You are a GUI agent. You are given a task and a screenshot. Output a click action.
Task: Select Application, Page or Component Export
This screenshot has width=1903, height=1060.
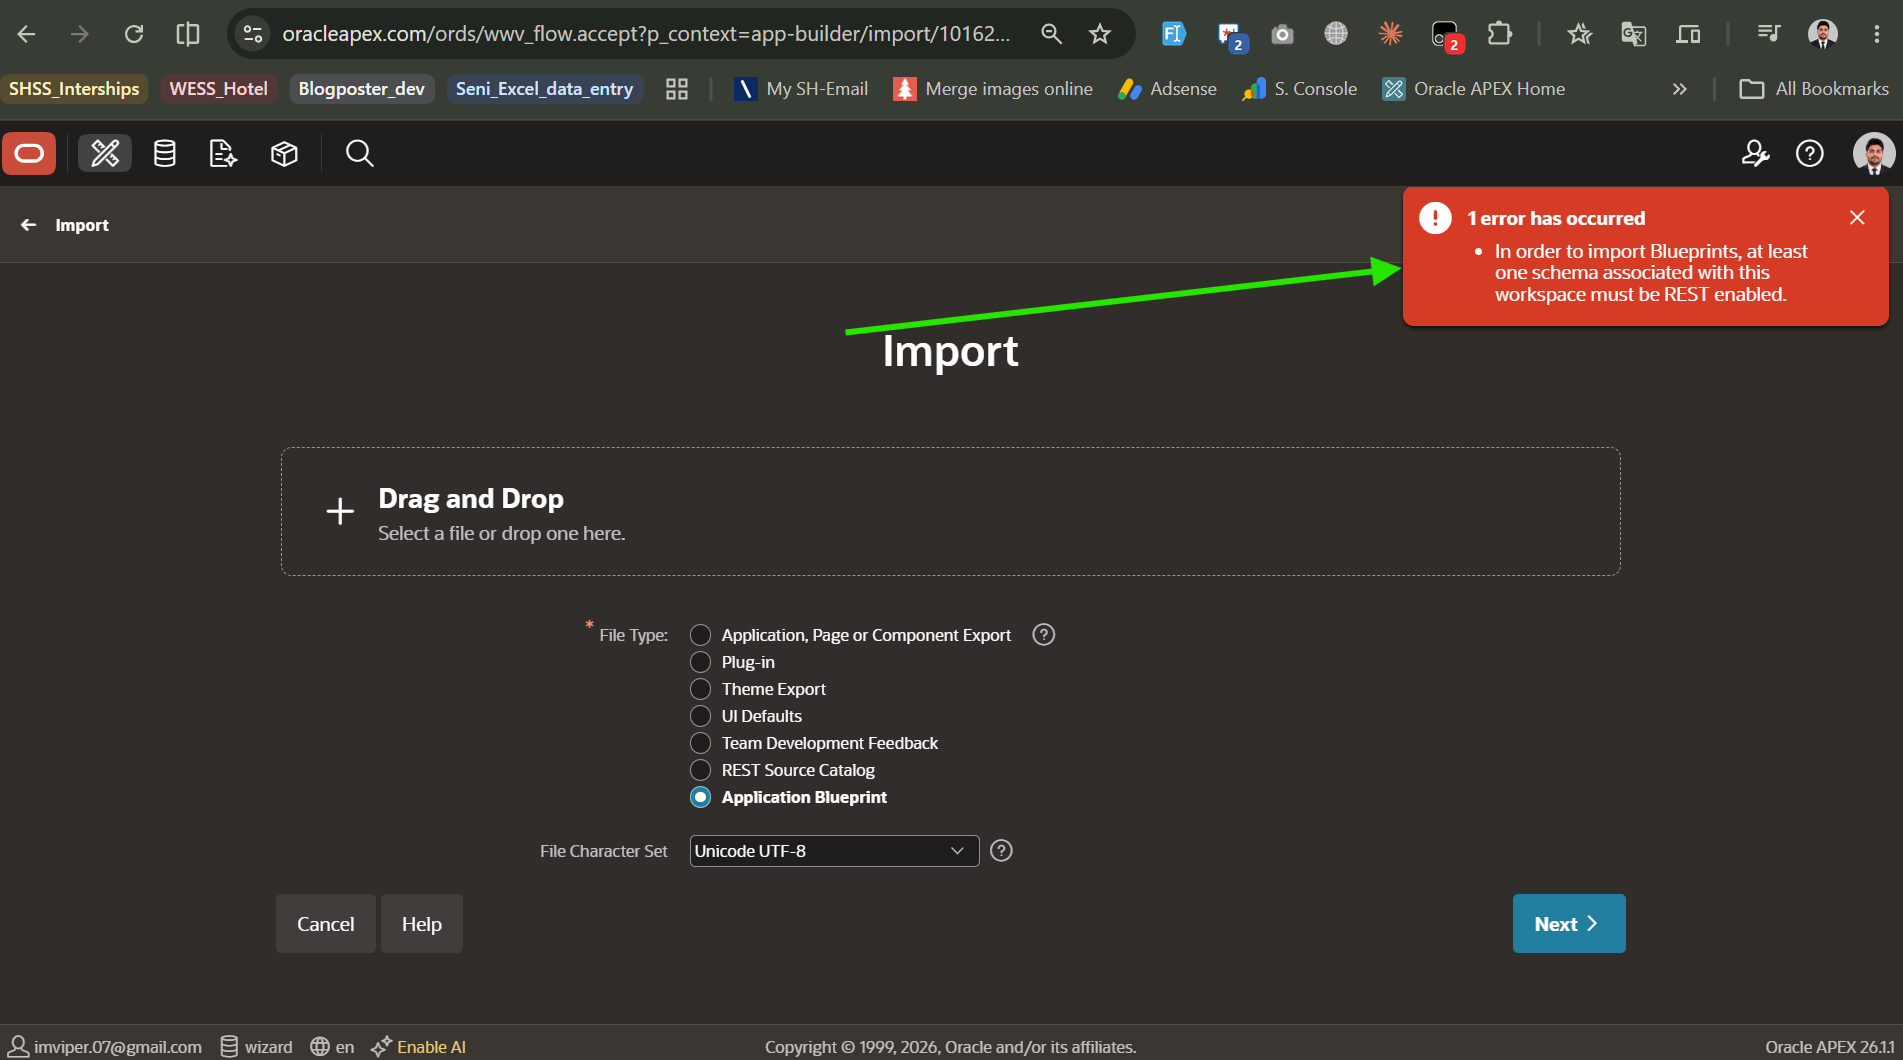tap(700, 635)
